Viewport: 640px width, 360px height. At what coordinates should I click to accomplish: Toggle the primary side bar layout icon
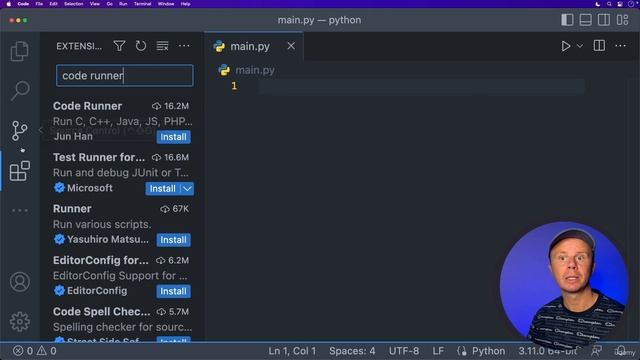567,20
